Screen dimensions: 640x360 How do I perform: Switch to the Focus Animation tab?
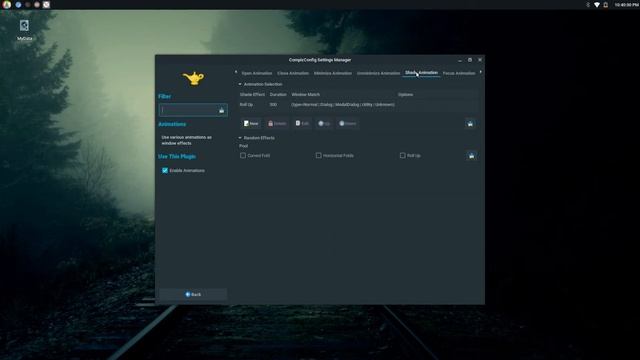(459, 73)
